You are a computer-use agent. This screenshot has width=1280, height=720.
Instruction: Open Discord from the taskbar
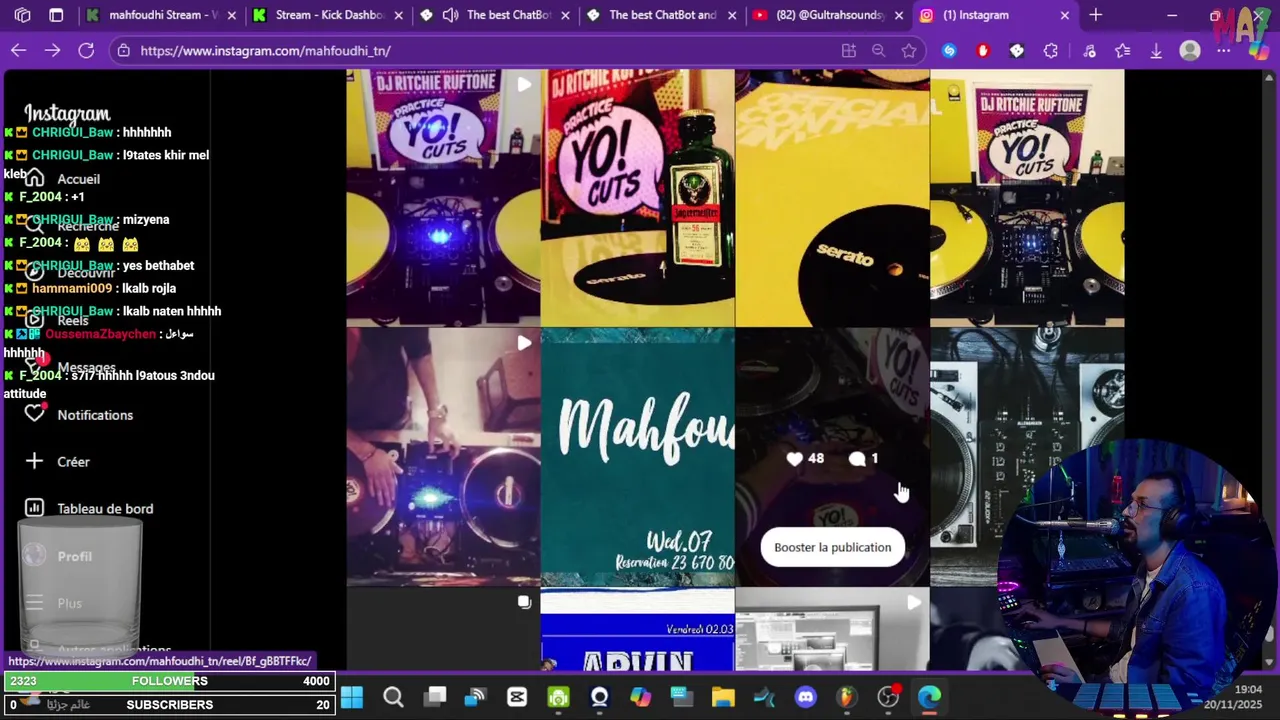coord(806,697)
